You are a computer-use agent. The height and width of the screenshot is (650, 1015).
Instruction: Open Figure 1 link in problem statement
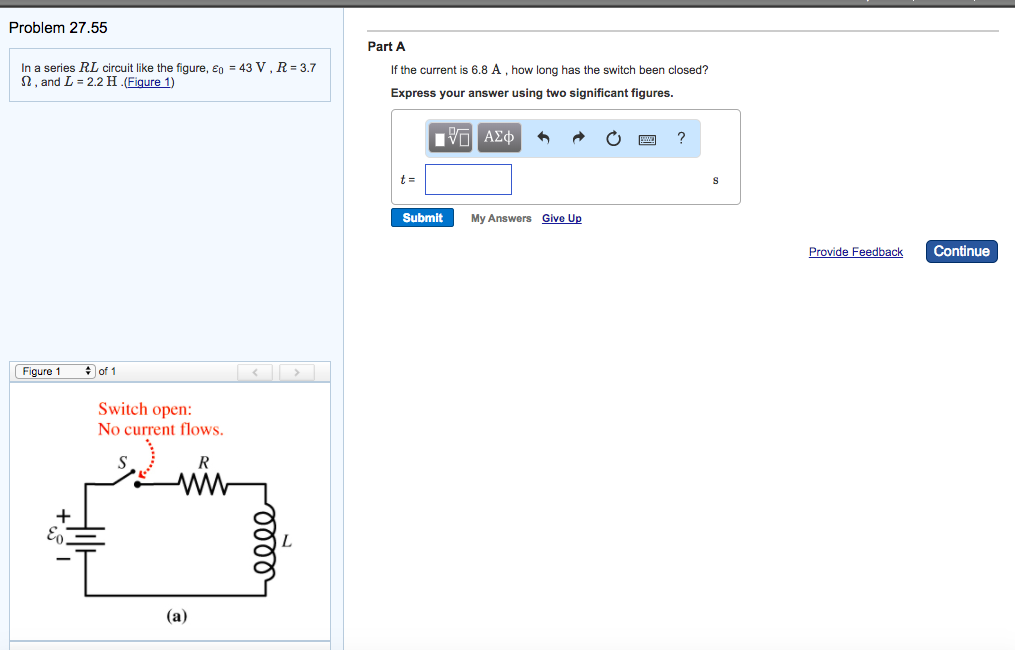149,81
